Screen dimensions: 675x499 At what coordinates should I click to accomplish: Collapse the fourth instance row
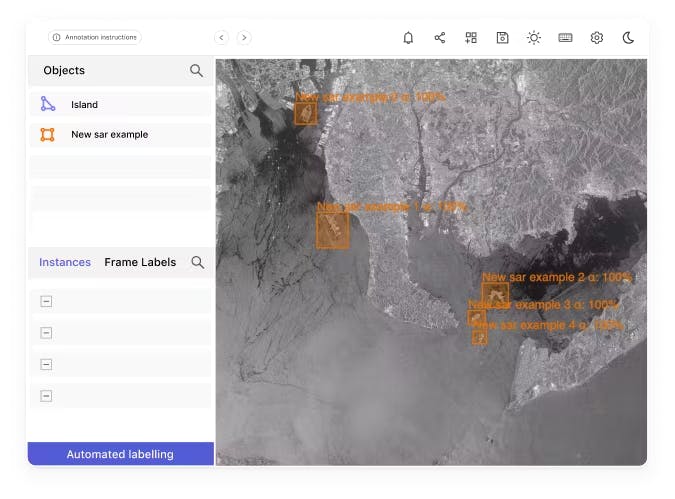46,395
